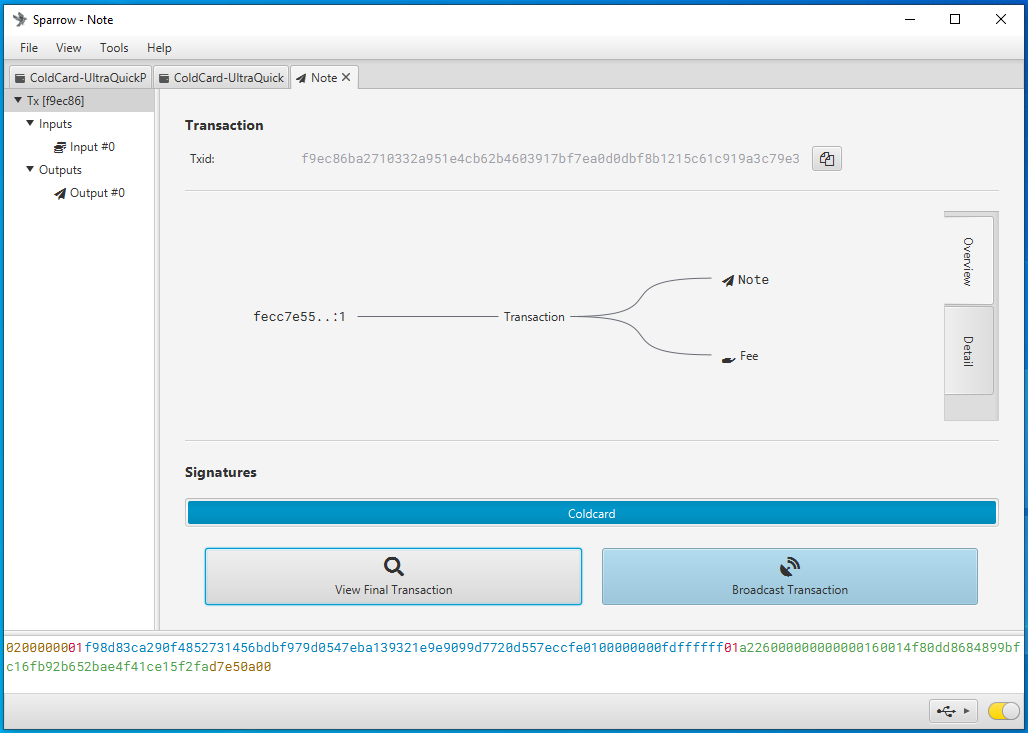Copy the Txid to clipboard
This screenshot has width=1028, height=733.
click(x=826, y=159)
